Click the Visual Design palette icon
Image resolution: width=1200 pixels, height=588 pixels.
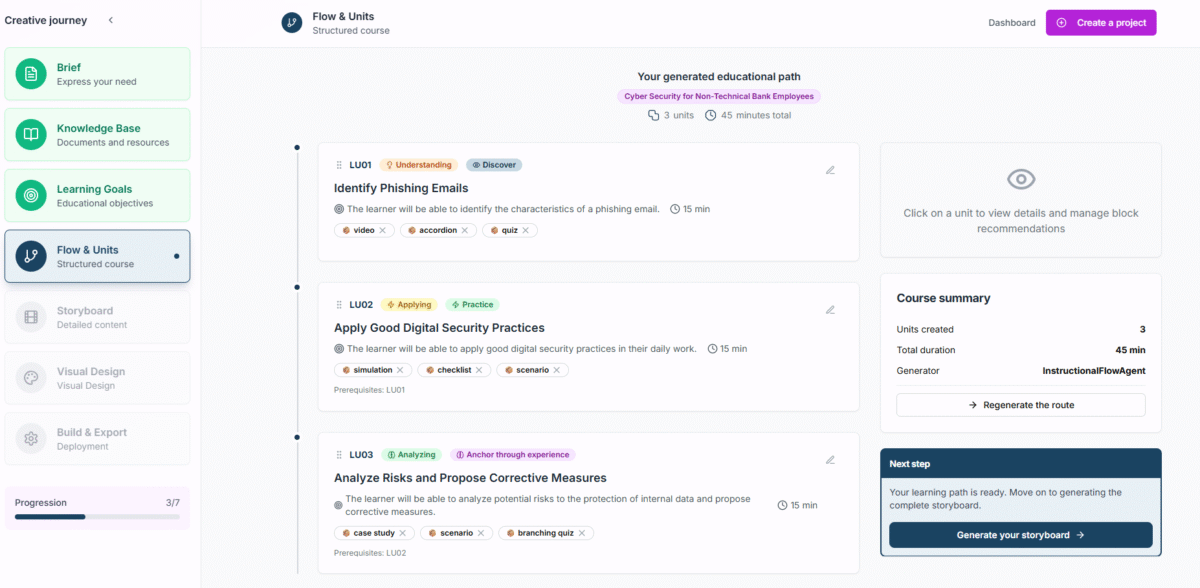31,378
